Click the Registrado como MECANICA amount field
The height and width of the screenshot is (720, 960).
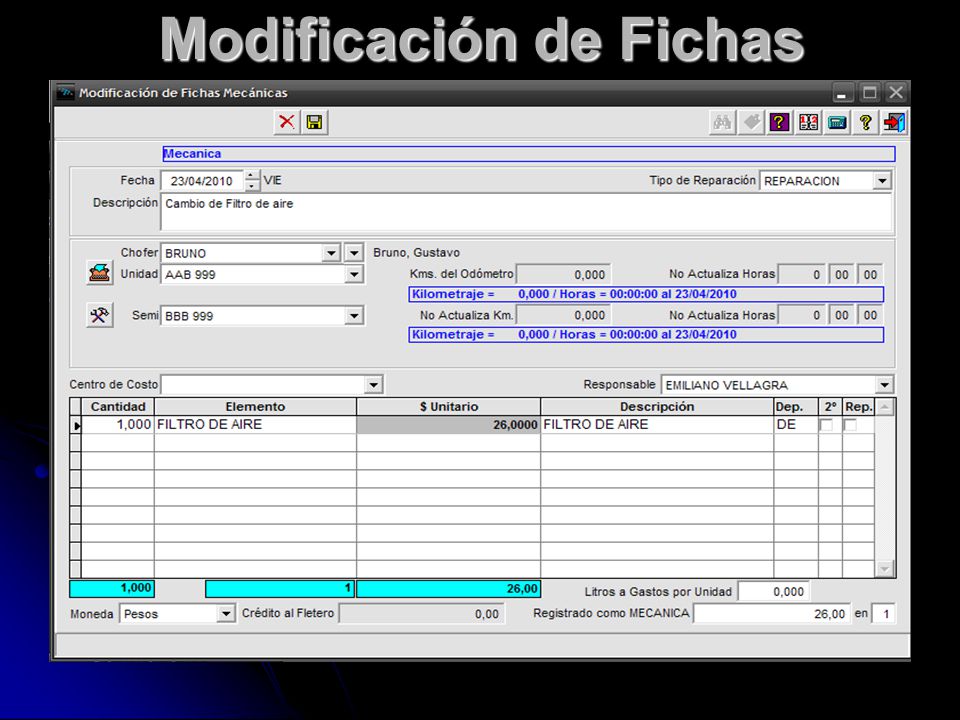pos(771,613)
